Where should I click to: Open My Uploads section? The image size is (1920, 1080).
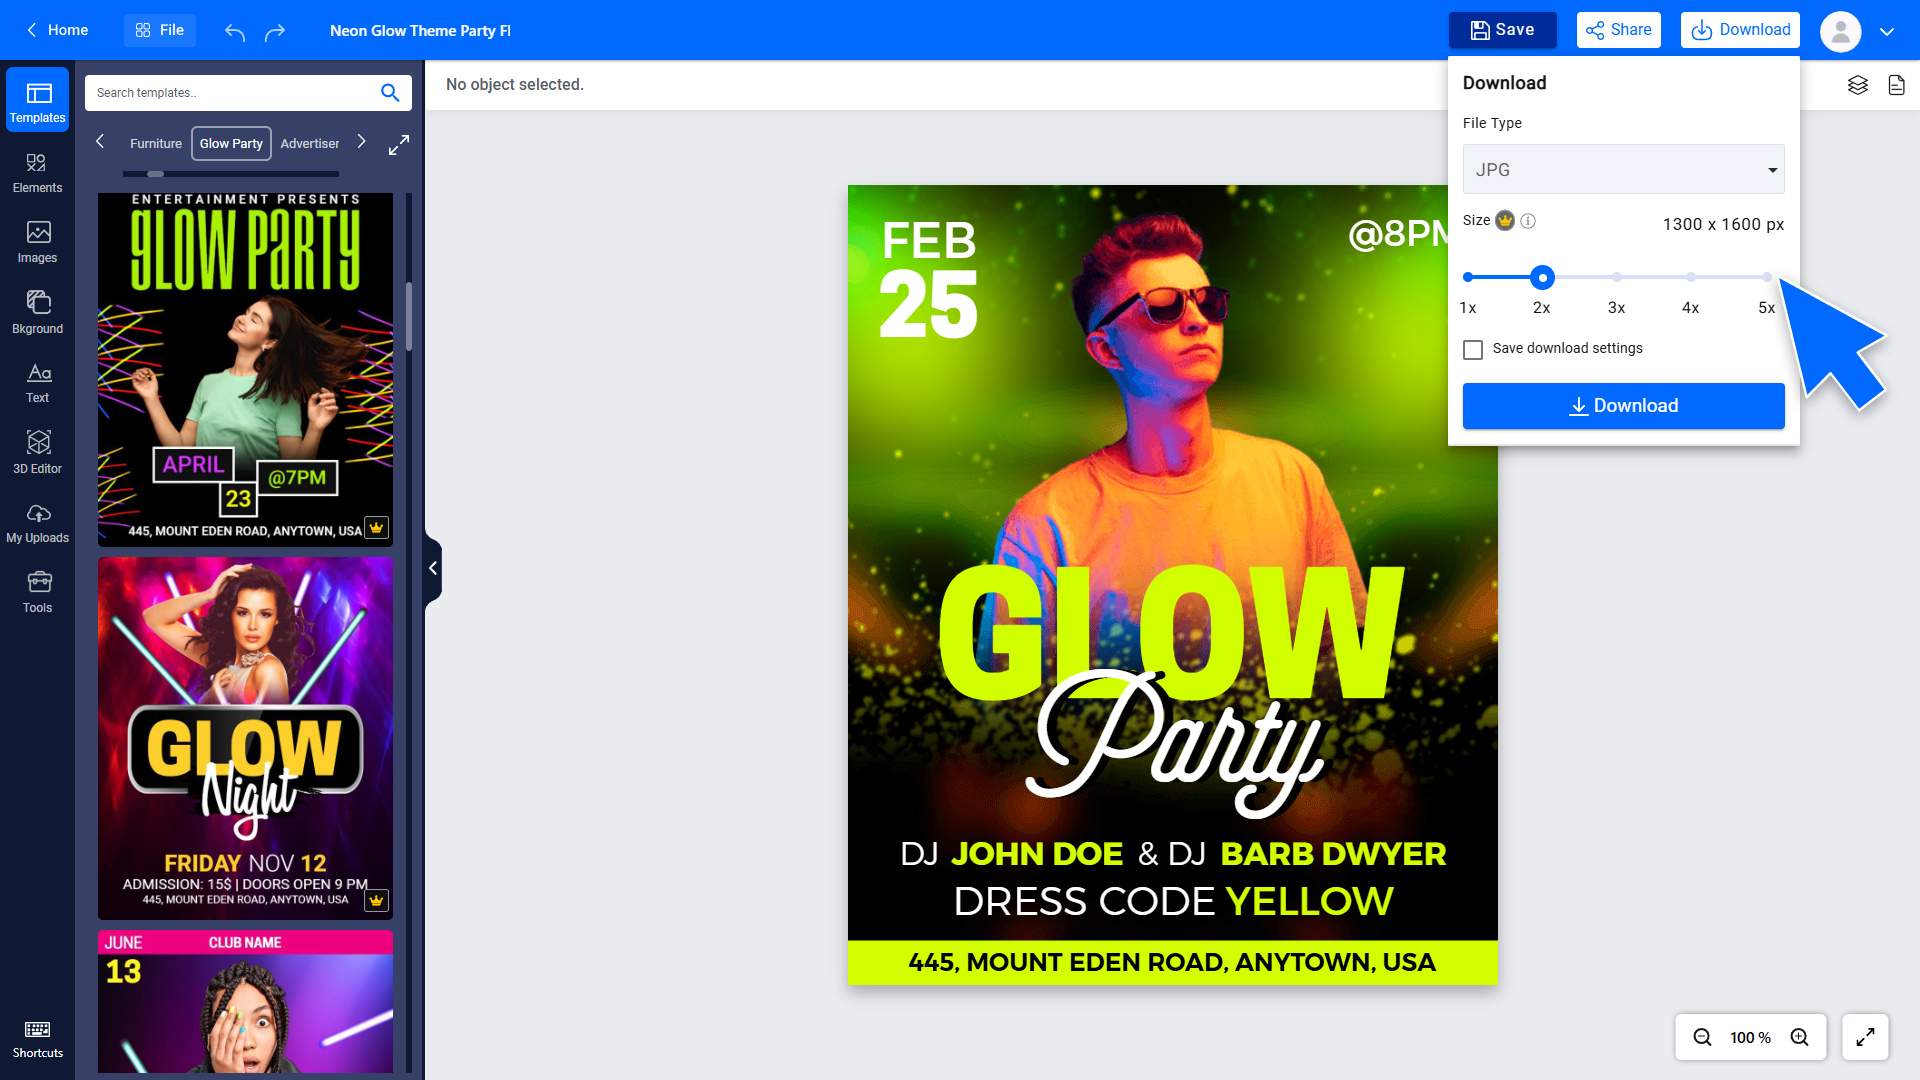pyautogui.click(x=37, y=522)
